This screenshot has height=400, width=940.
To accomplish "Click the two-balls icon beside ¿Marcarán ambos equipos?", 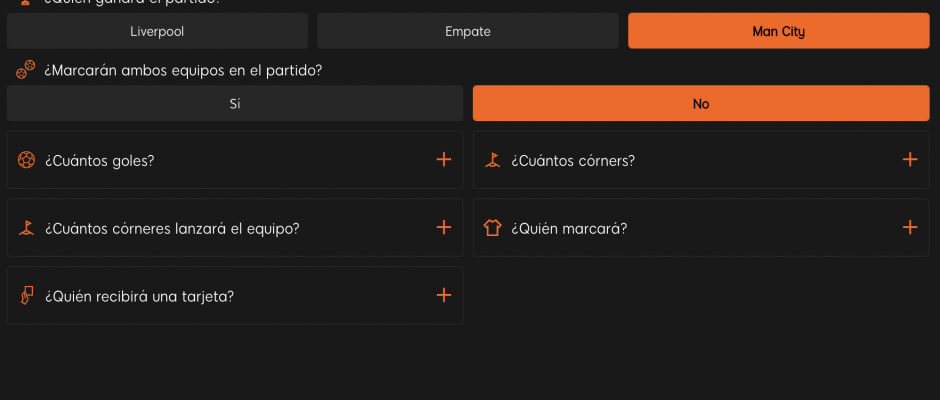I will [x=25, y=70].
